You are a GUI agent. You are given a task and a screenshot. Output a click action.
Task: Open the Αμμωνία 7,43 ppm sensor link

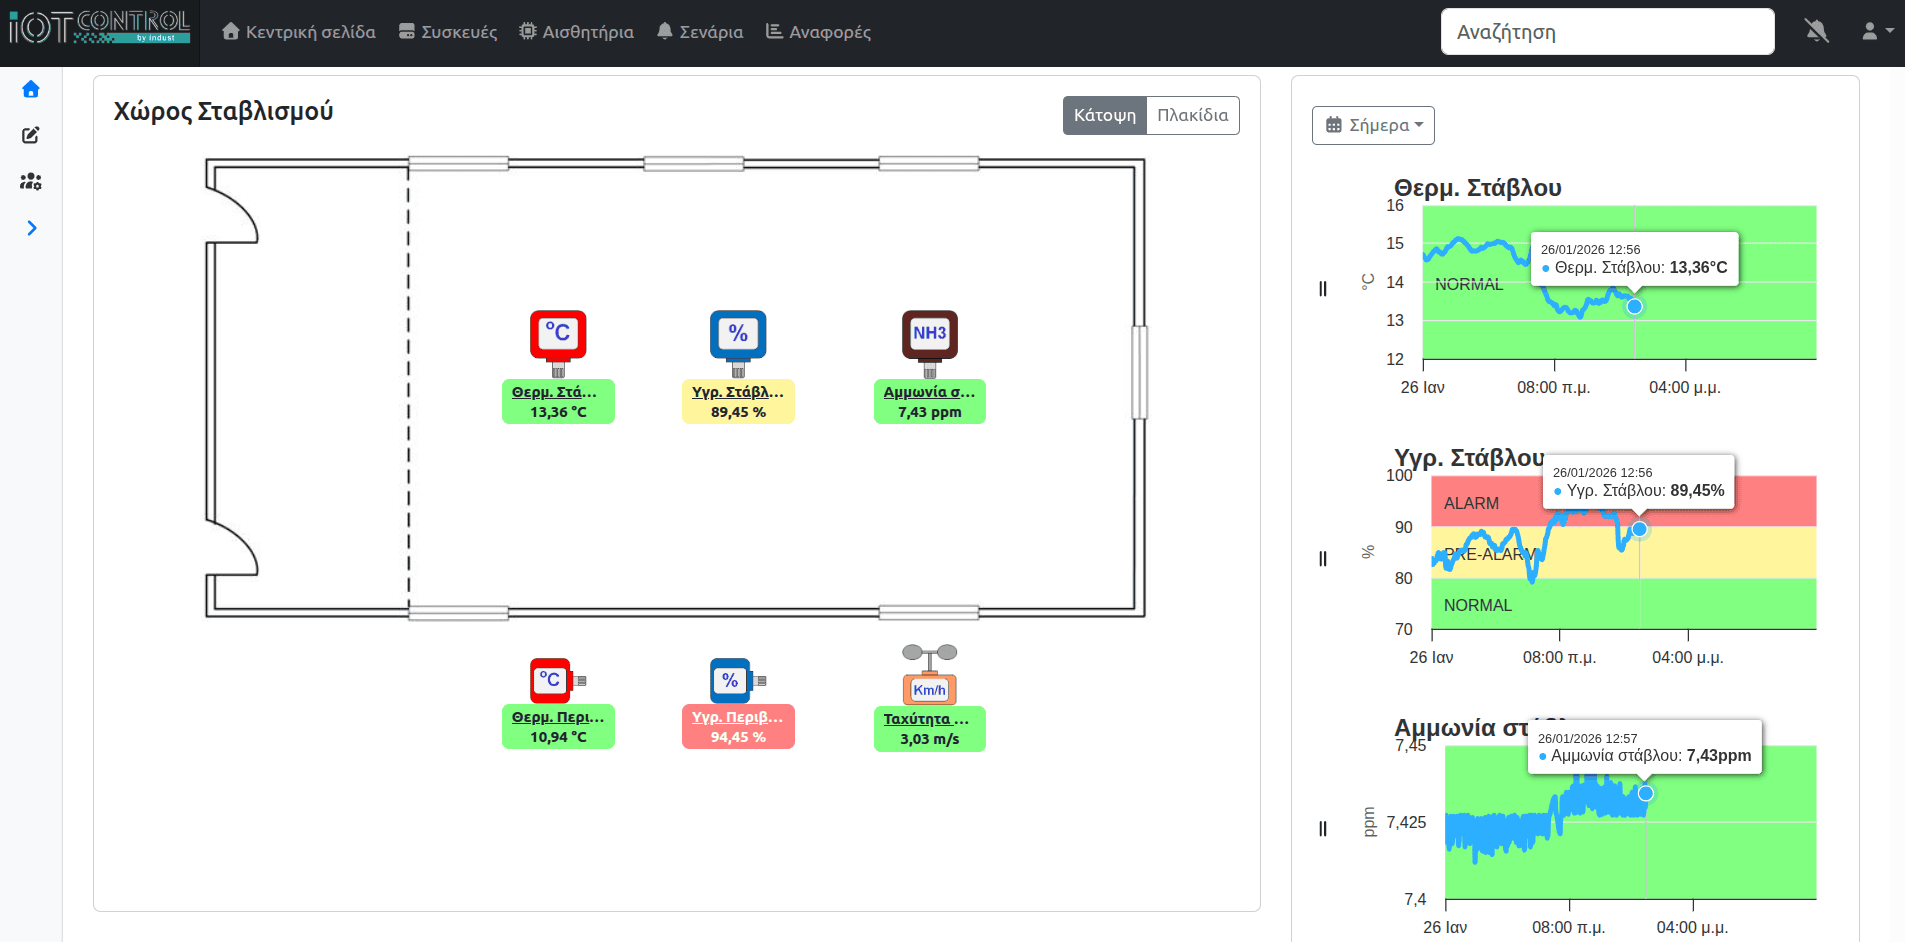[x=929, y=392]
